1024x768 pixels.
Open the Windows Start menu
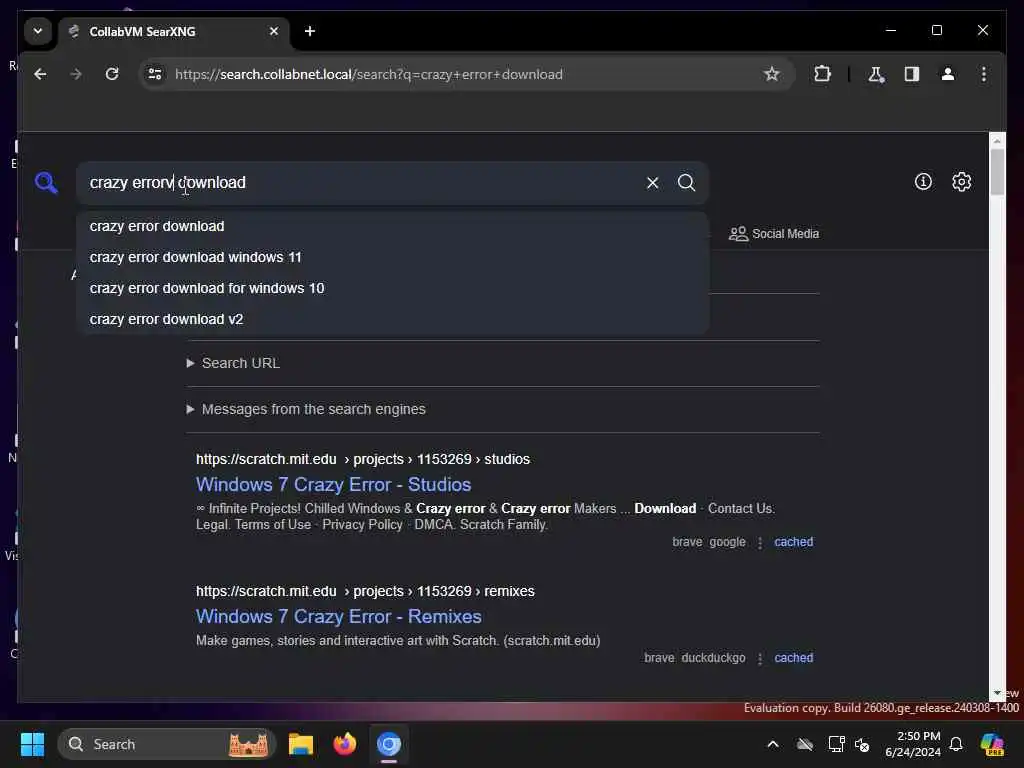tap(32, 744)
